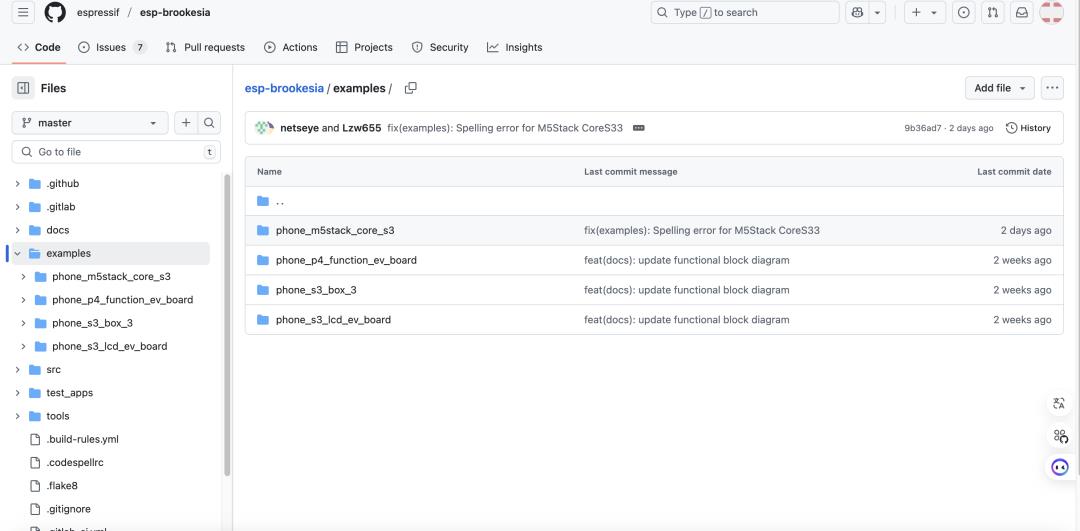Switch to the Security tab
Viewport: 1080px width, 531px height.
click(440, 48)
